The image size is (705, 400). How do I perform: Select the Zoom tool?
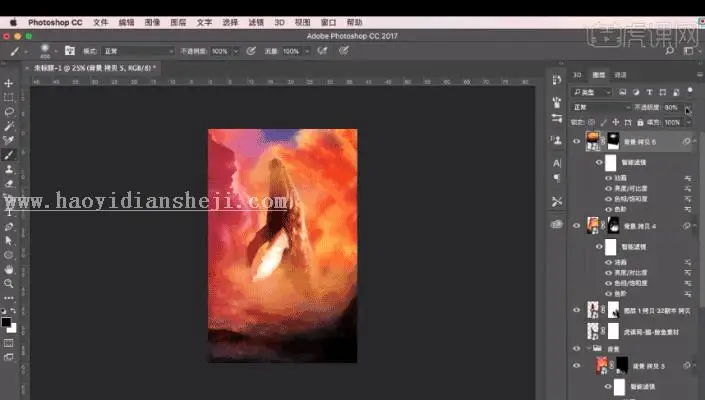pyautogui.click(x=9, y=284)
